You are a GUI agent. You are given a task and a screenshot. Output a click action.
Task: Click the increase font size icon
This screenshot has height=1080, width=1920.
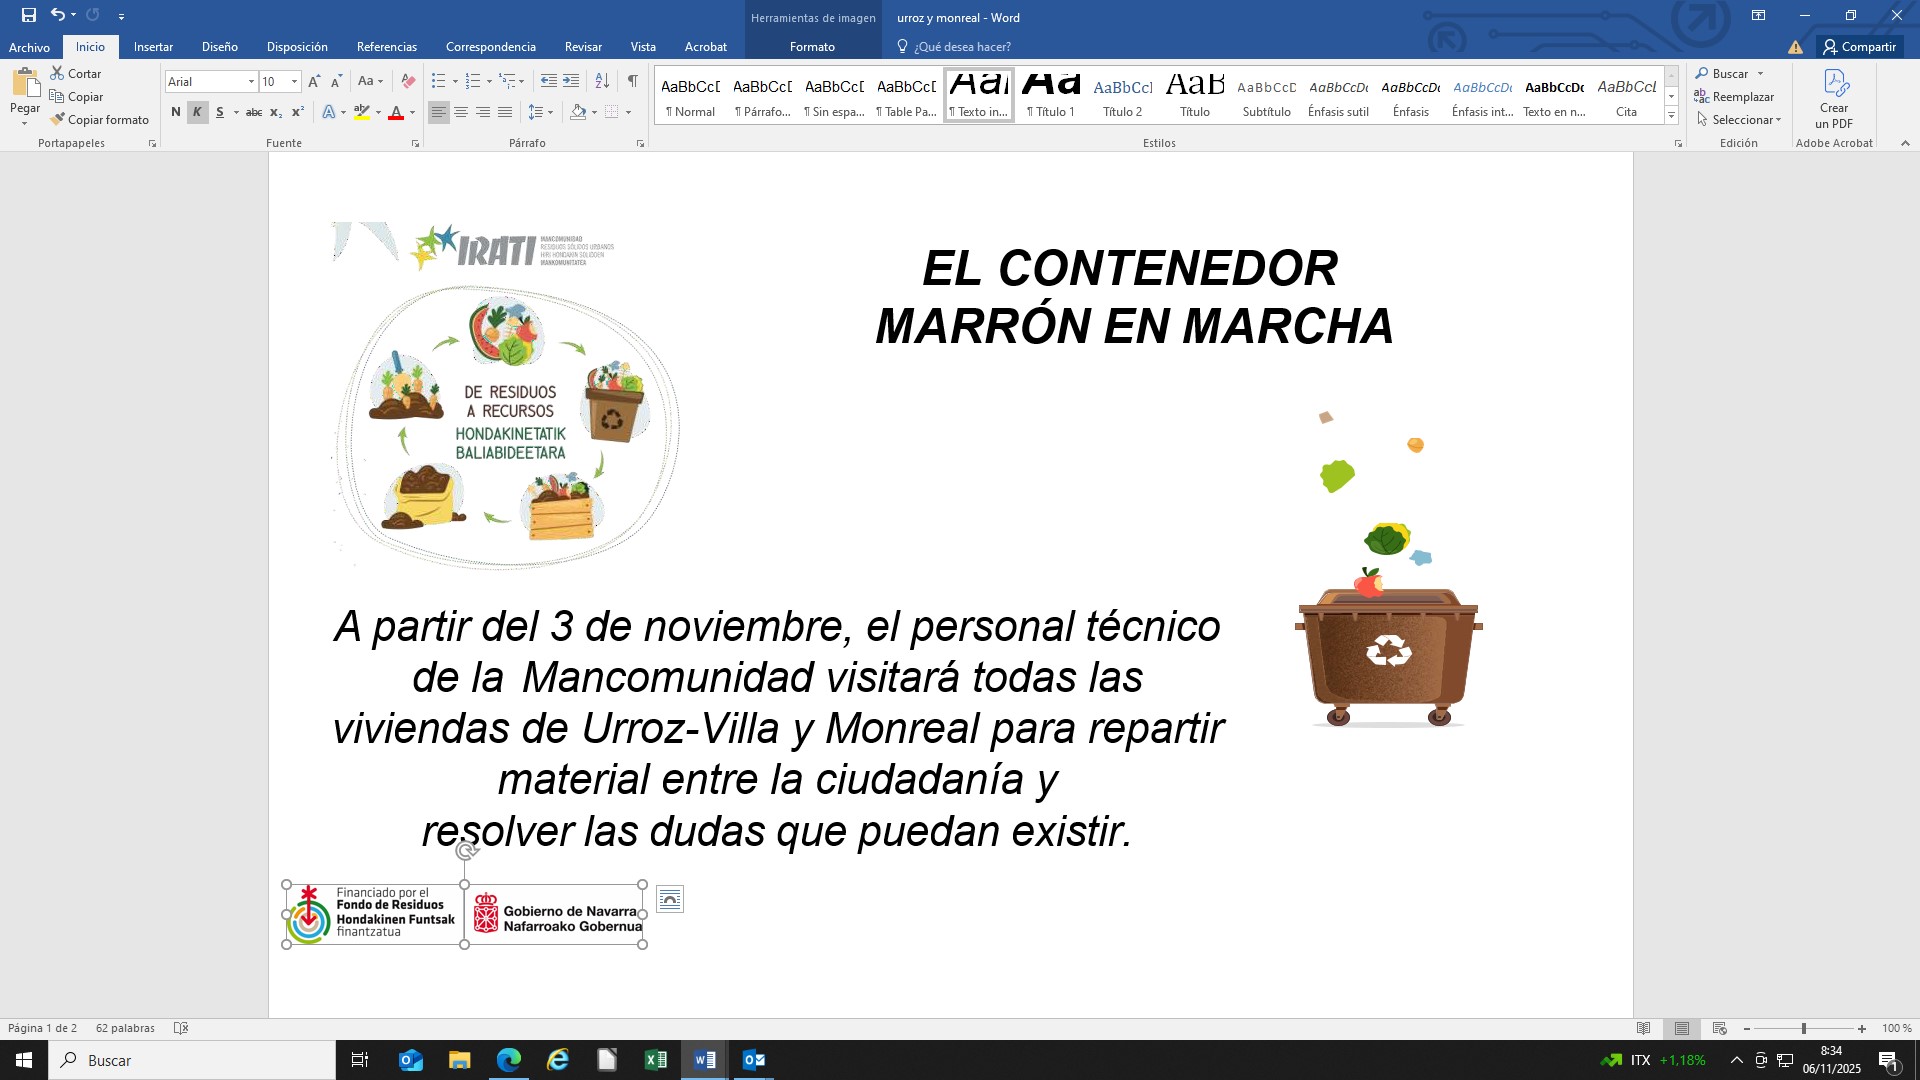pyautogui.click(x=314, y=81)
